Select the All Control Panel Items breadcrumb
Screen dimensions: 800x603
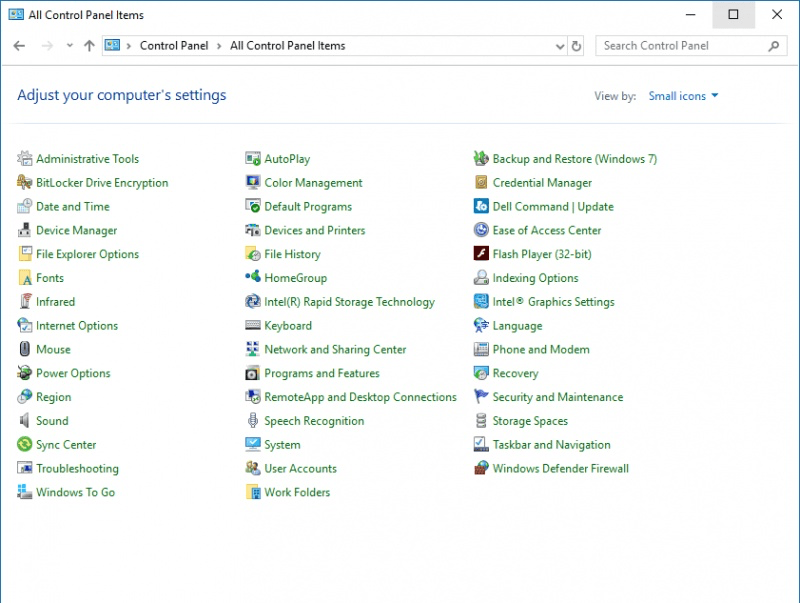click(288, 46)
